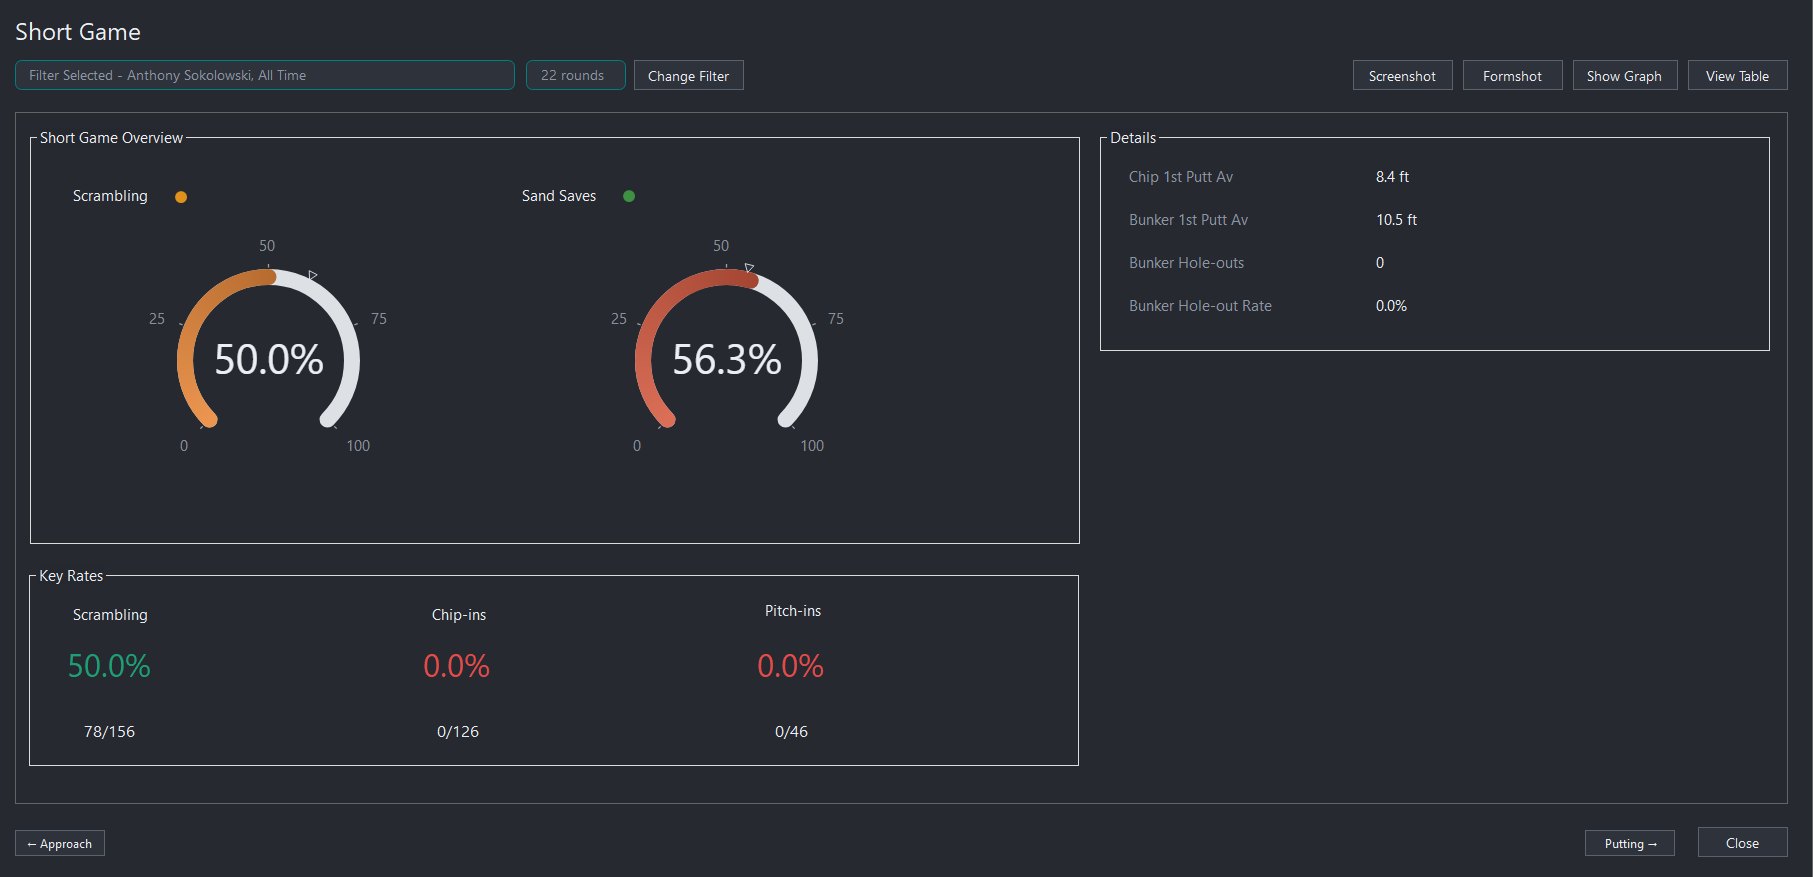Take a Screenshot of the report
1813x877 pixels.
(1402, 76)
